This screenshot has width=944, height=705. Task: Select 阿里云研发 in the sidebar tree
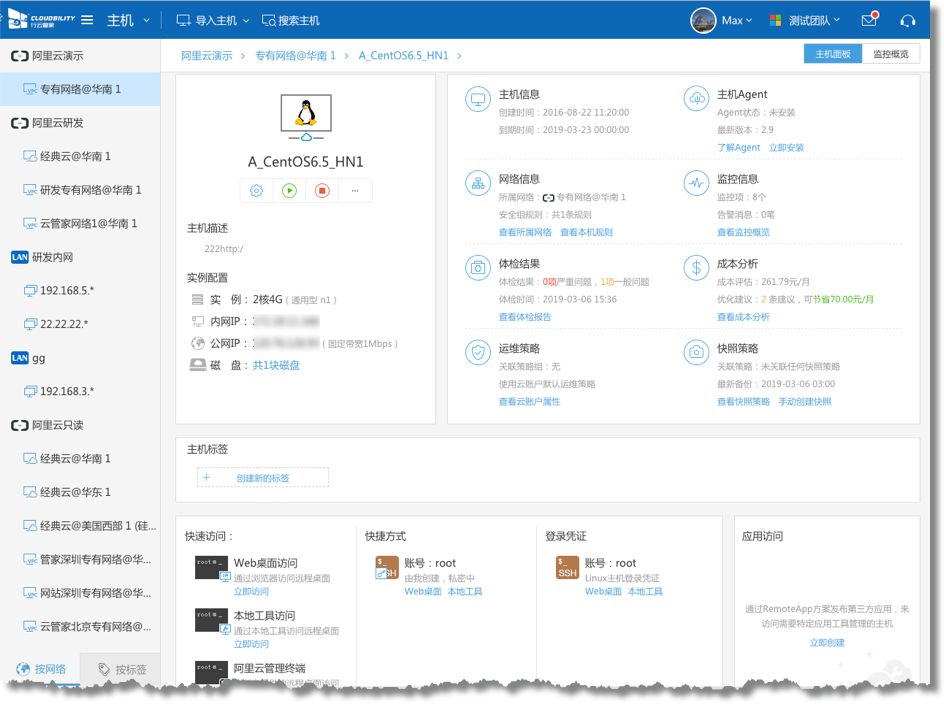click(80, 123)
